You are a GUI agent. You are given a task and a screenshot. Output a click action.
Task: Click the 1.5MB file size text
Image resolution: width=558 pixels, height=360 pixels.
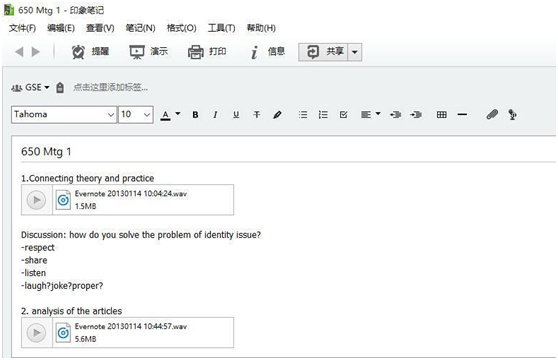[x=85, y=206]
